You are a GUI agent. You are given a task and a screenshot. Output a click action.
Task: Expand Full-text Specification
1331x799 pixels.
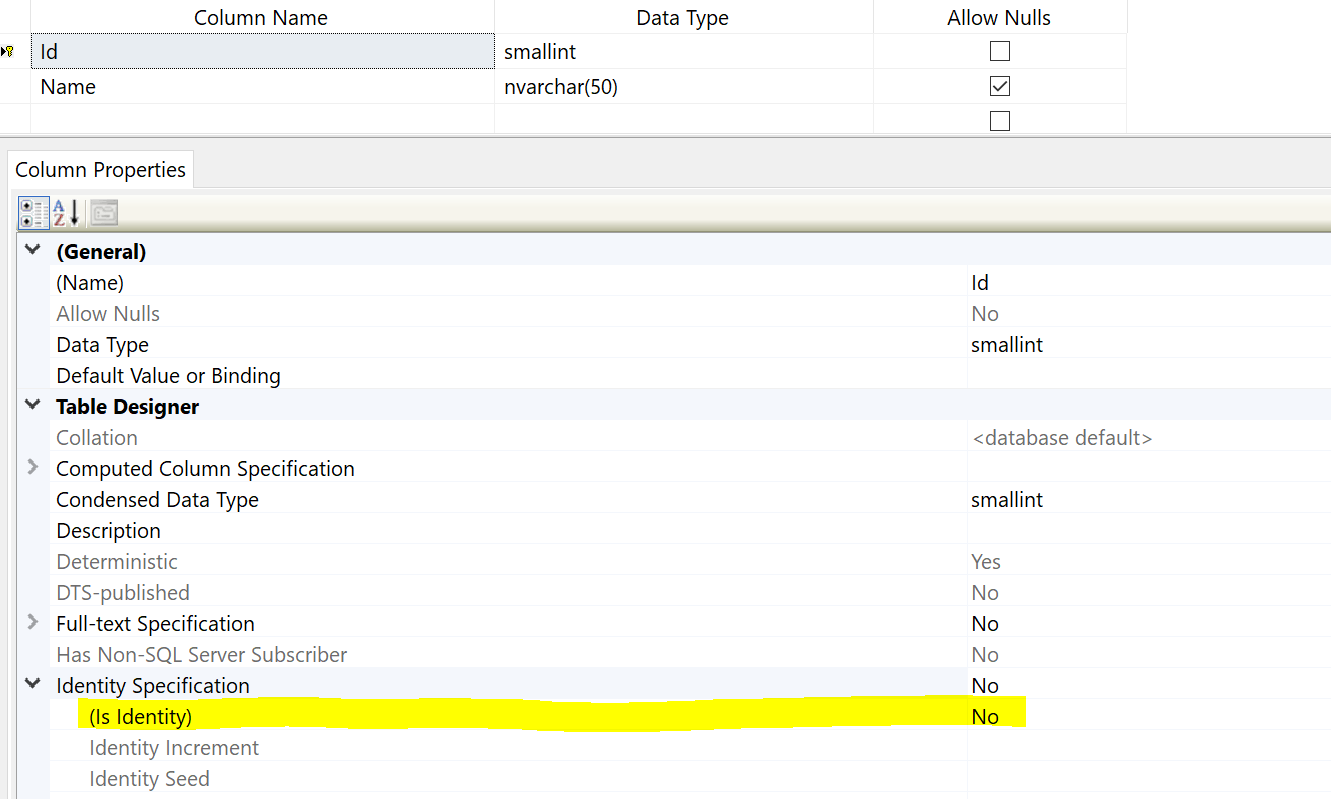[33, 623]
